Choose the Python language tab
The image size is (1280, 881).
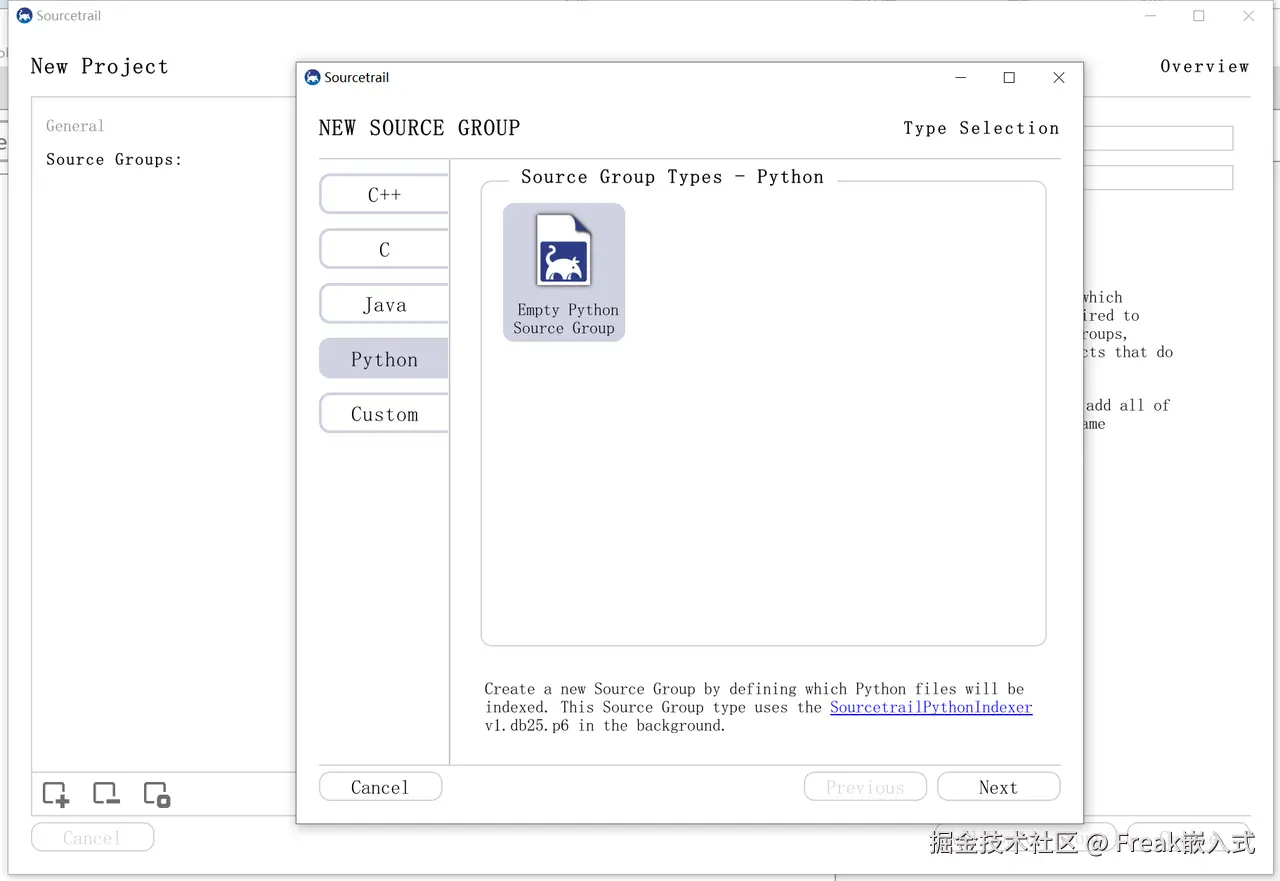click(x=384, y=359)
